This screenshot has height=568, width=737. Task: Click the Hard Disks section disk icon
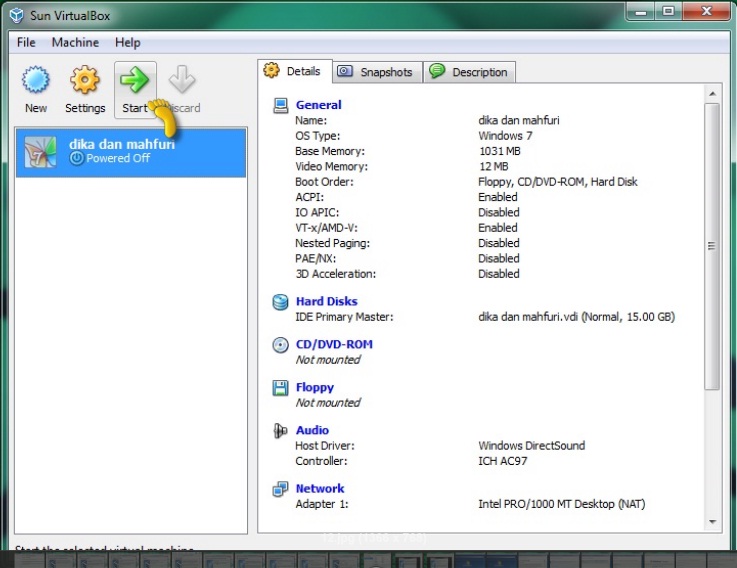tap(281, 302)
